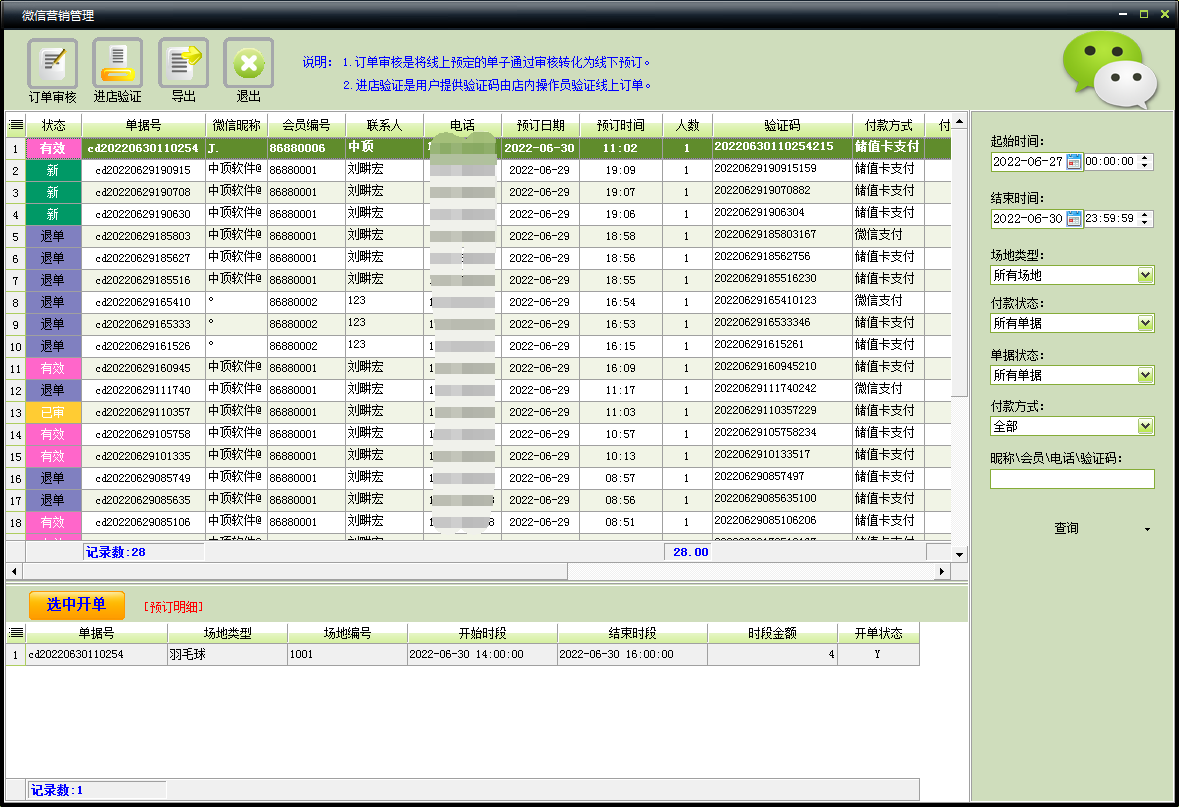Adjust the end time 23:59:59 spinner
Image resolution: width=1179 pixels, height=807 pixels.
point(1144,219)
